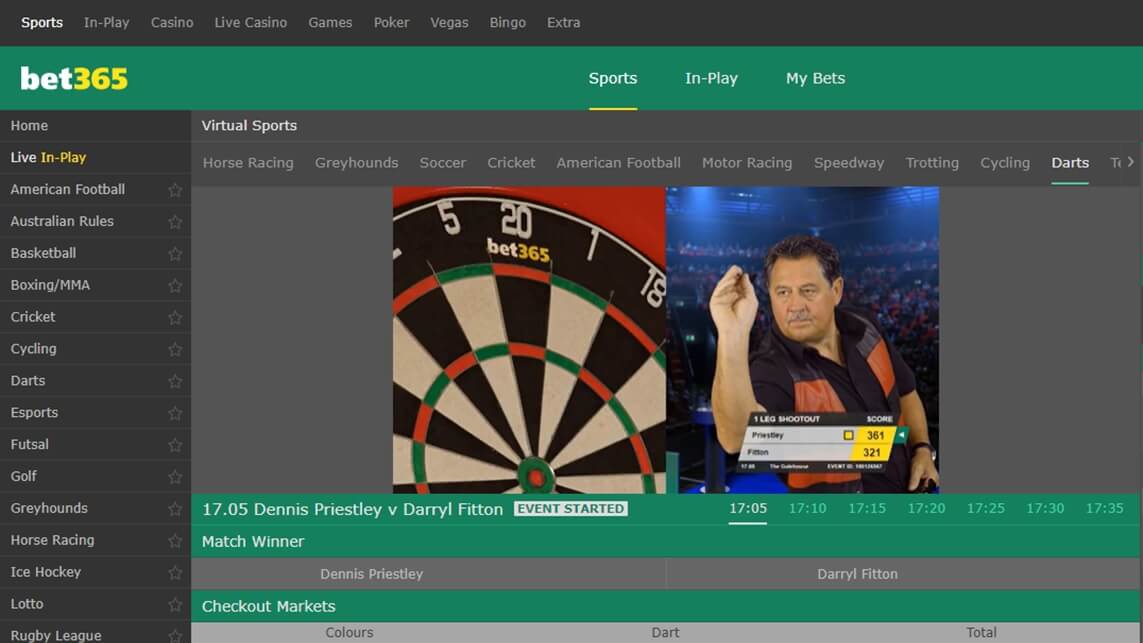Screen dimensions: 1143x643
Task: Open virtual Cycling tab
Action: point(1005,163)
